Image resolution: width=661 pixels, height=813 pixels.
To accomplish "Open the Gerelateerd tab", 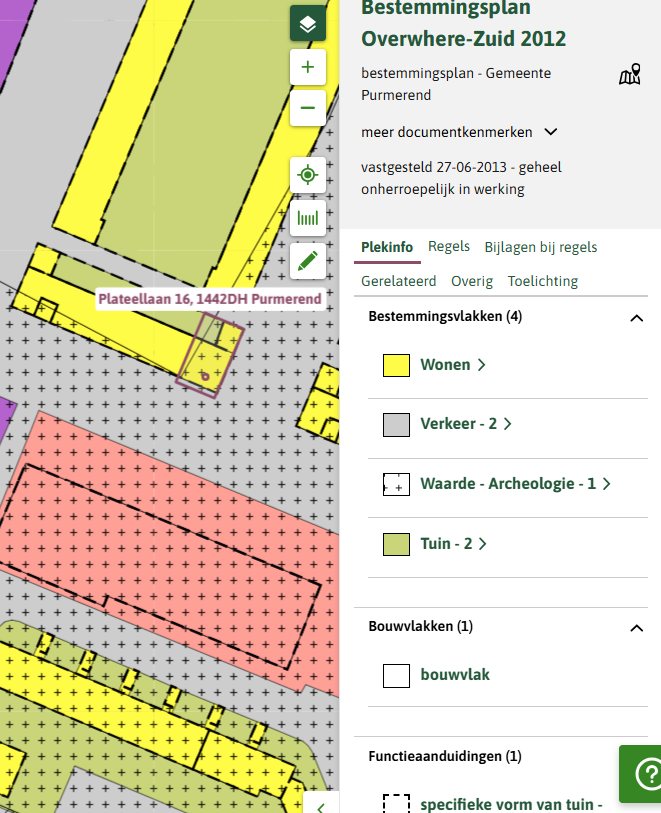I will pos(399,281).
